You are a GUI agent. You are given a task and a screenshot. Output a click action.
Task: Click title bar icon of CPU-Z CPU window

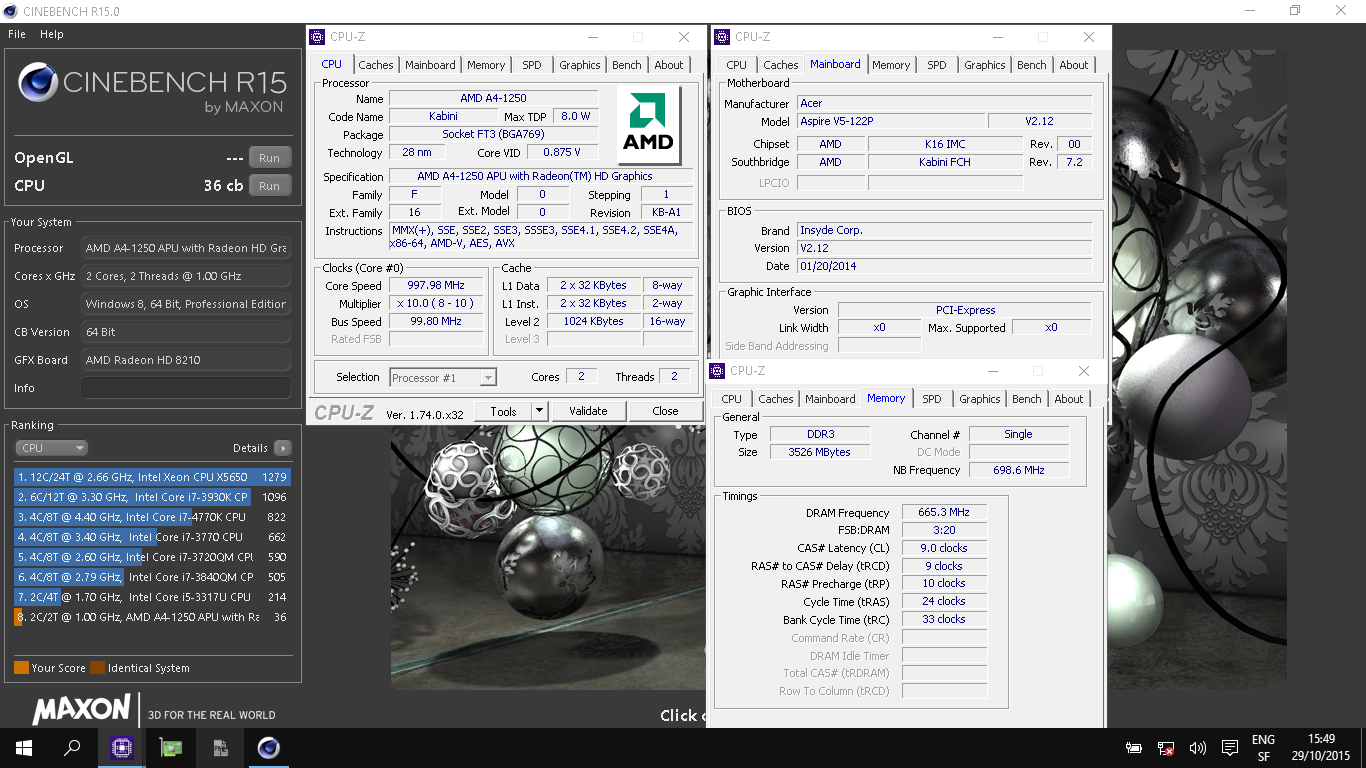click(318, 37)
